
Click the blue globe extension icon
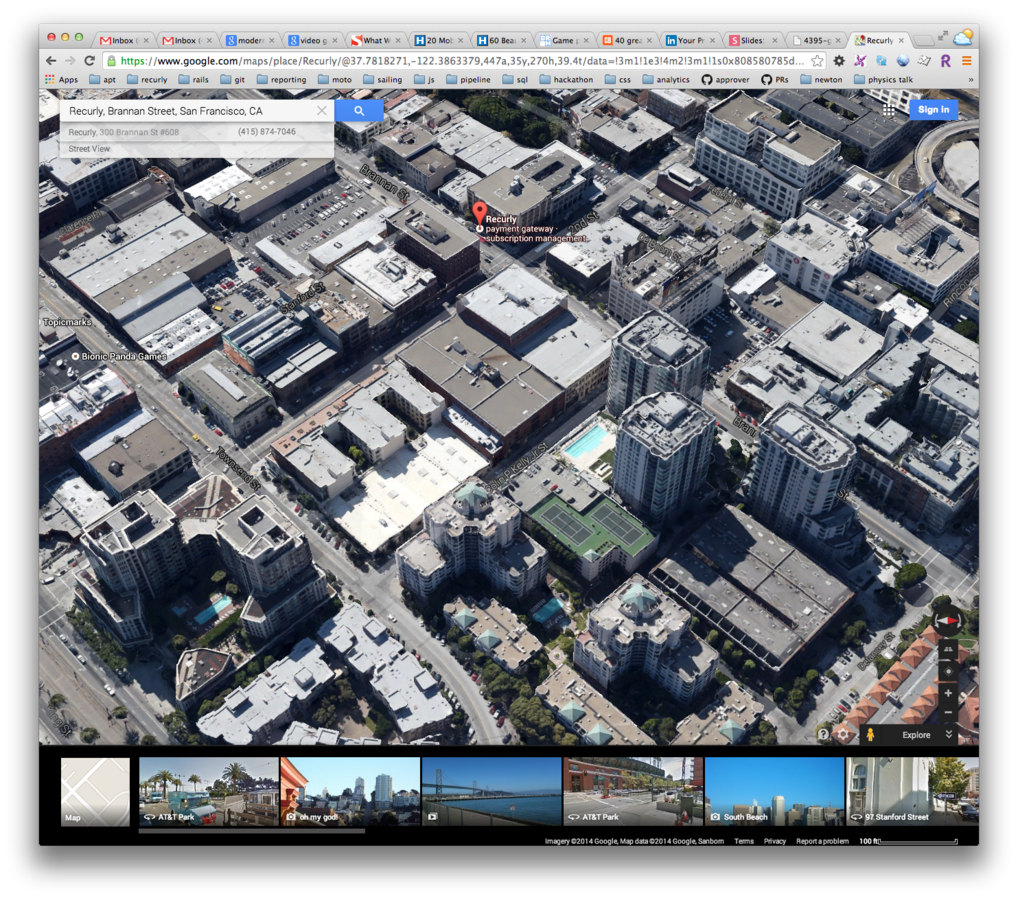[x=902, y=60]
